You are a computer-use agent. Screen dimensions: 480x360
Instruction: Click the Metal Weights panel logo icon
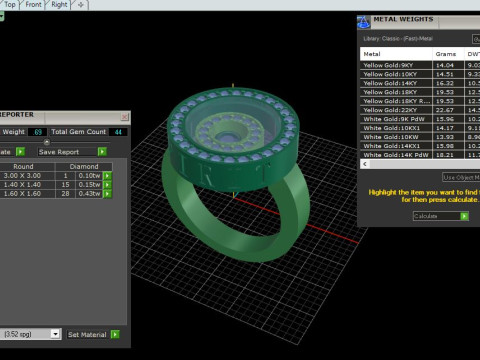364,22
